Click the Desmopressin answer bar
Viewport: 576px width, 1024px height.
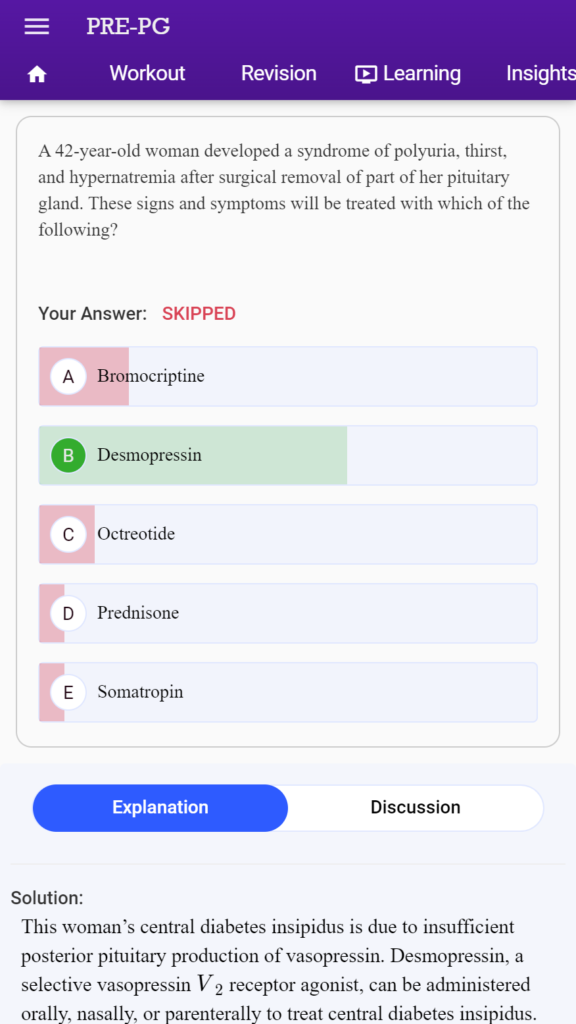coord(288,455)
